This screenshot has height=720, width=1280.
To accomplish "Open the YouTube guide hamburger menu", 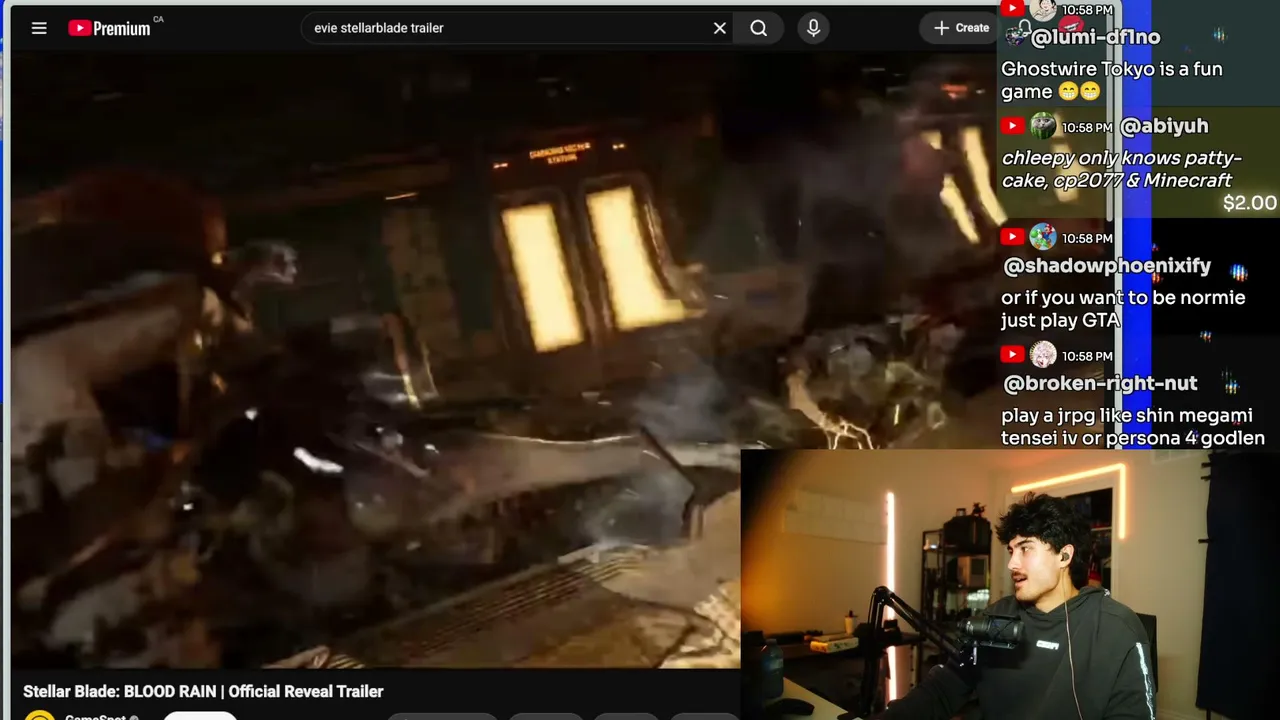I will point(39,28).
